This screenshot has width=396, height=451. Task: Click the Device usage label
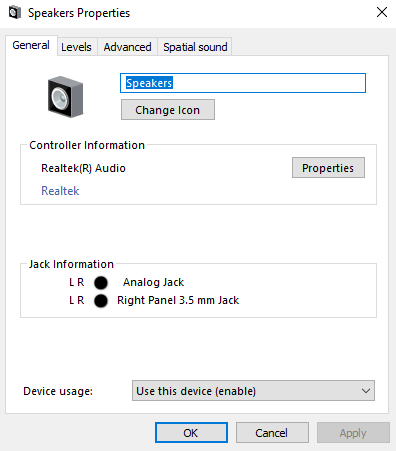(x=58, y=391)
